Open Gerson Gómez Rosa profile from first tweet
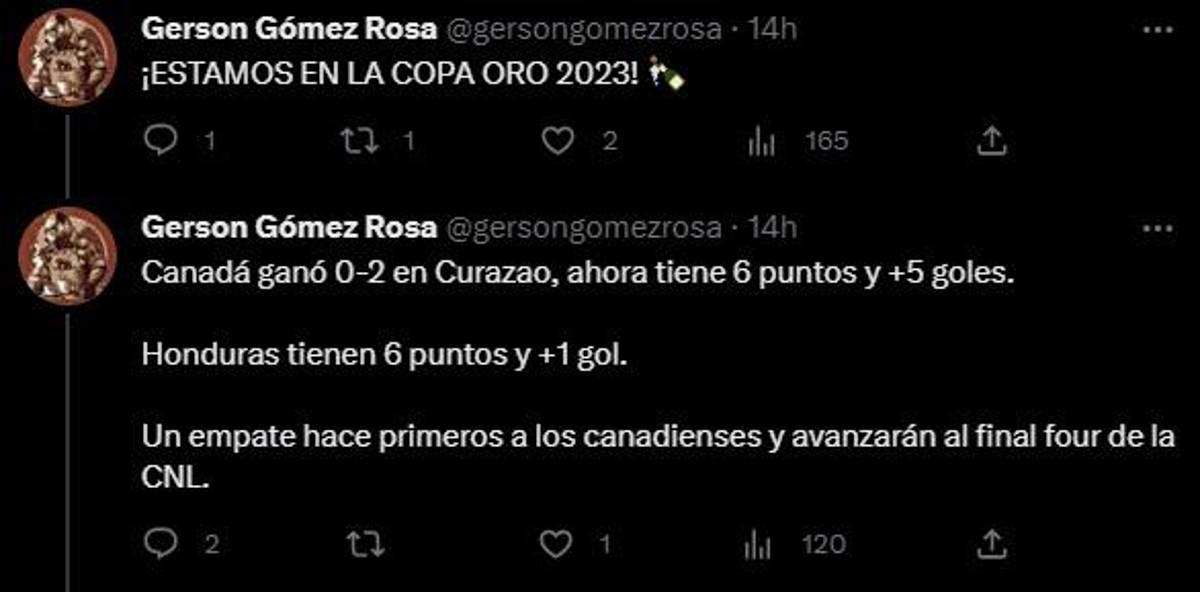This screenshot has width=1200, height=592. coord(289,31)
